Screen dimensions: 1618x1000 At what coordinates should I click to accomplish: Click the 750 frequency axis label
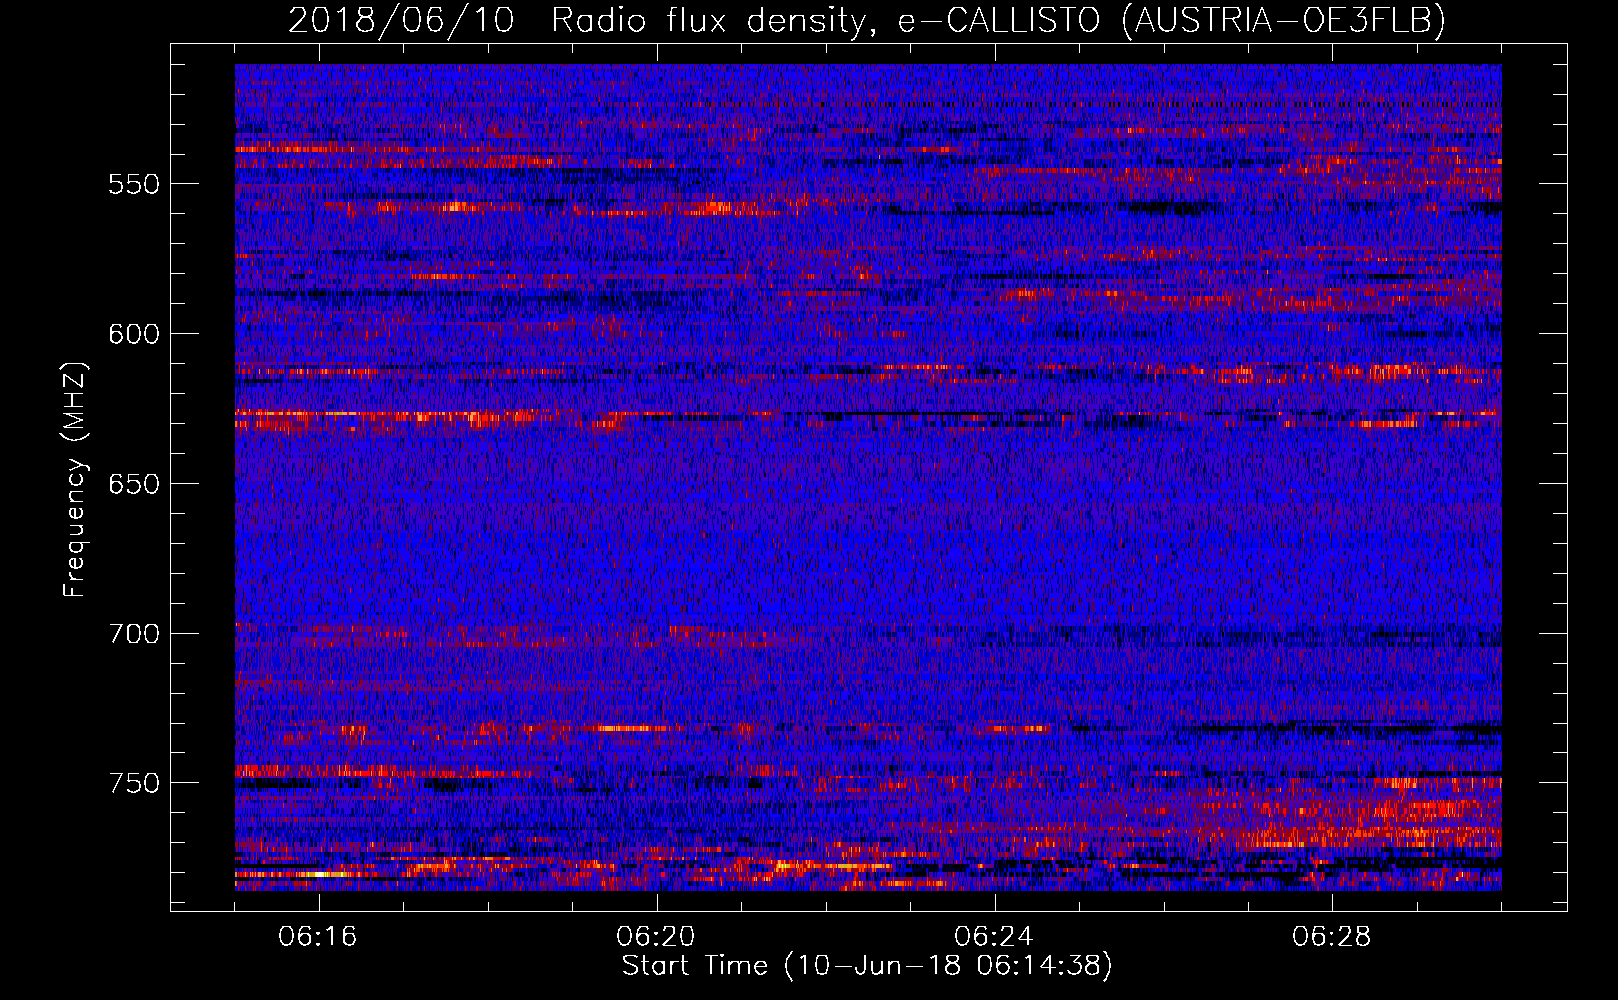134,783
